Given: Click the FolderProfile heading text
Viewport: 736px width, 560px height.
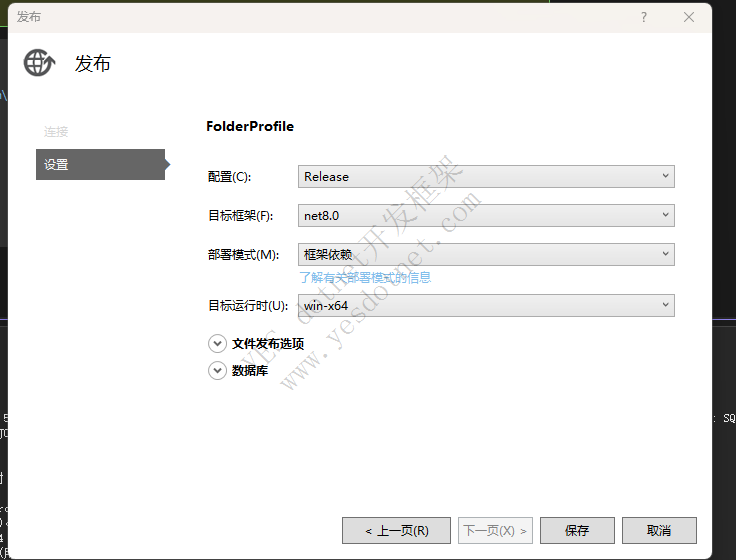Looking at the screenshot, I should [x=250, y=127].
